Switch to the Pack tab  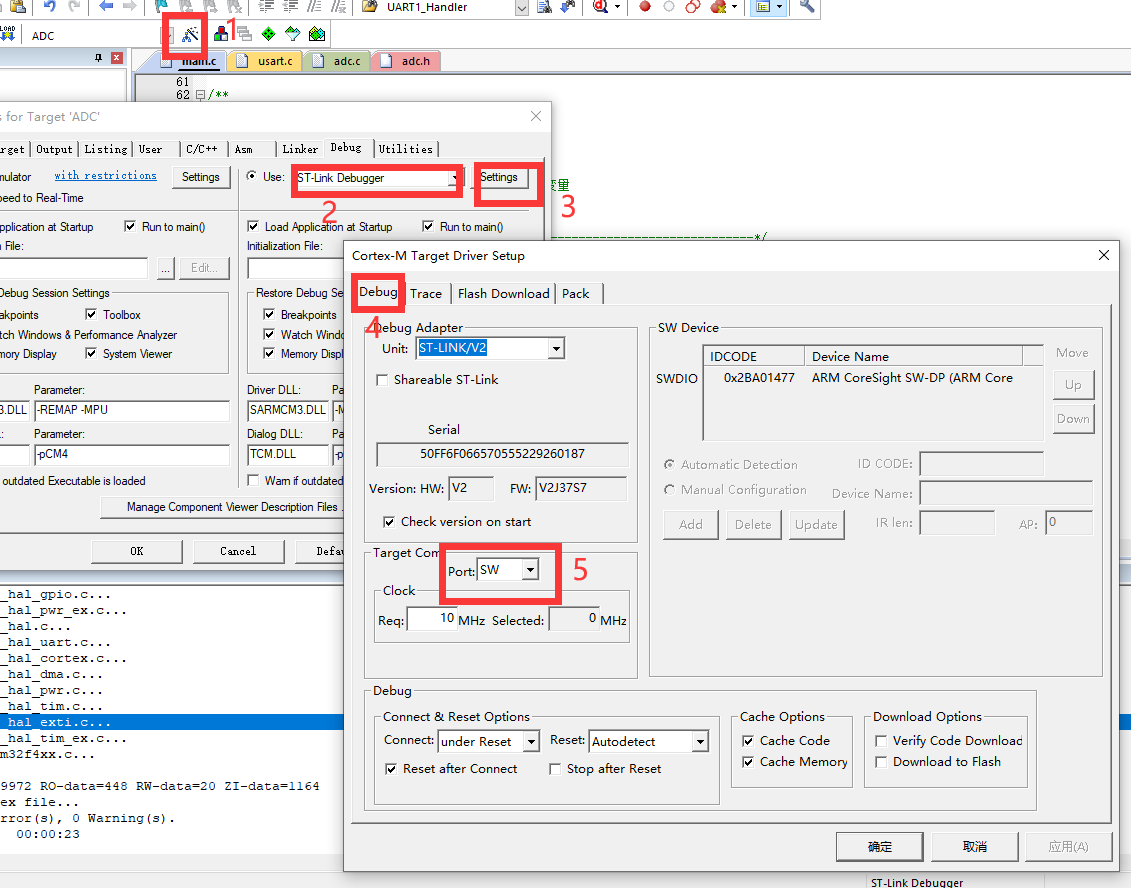(x=576, y=294)
